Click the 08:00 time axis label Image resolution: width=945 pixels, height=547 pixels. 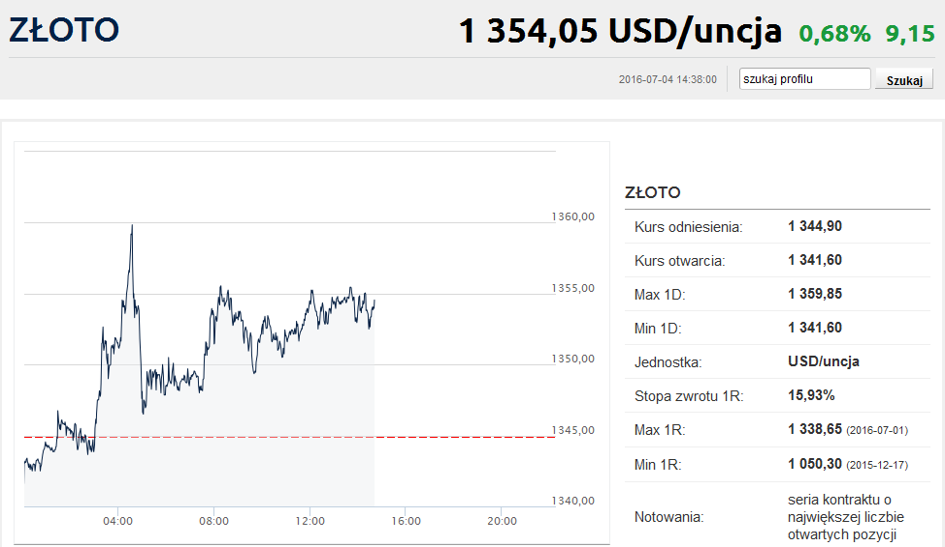click(x=214, y=521)
